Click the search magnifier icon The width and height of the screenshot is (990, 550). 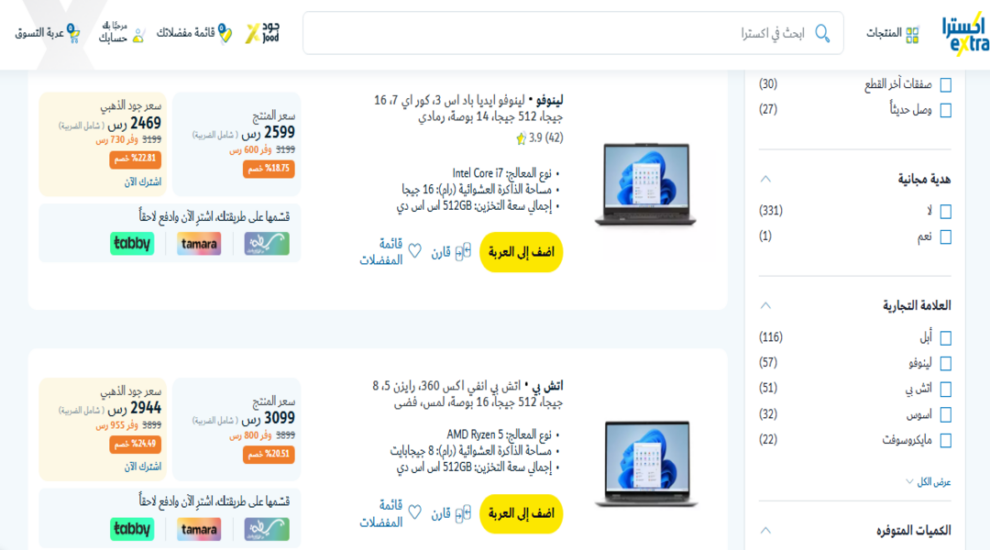(822, 33)
